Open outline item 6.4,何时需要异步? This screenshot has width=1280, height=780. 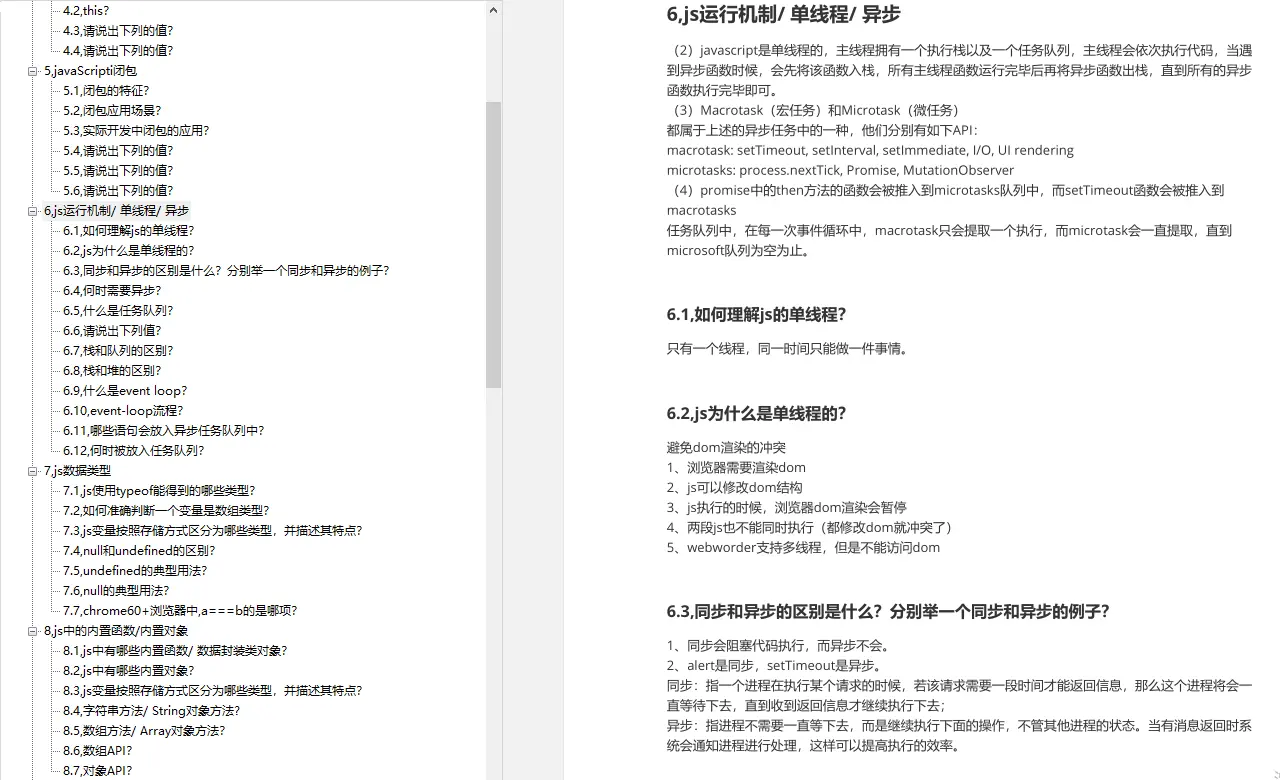coord(112,291)
